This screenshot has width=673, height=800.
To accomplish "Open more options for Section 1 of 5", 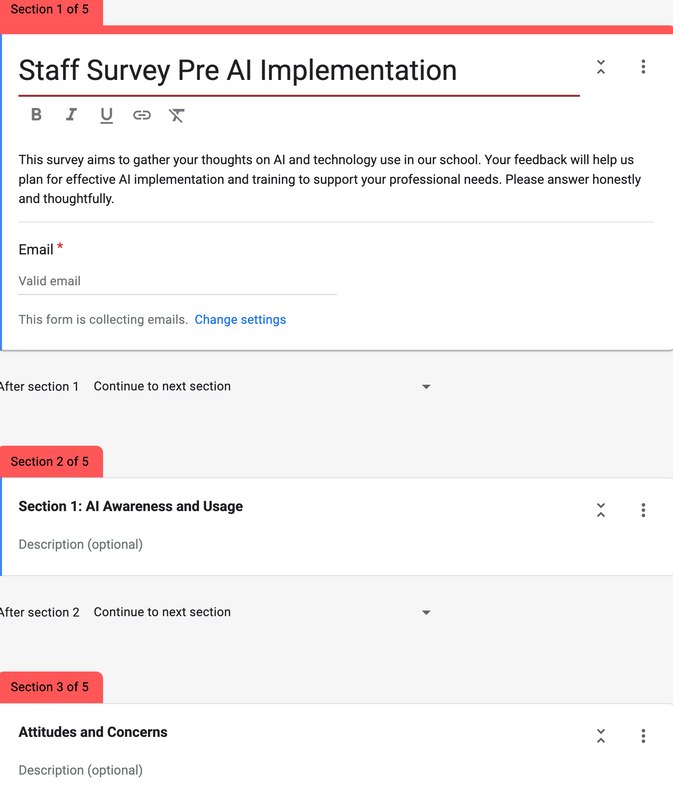I will [x=643, y=67].
